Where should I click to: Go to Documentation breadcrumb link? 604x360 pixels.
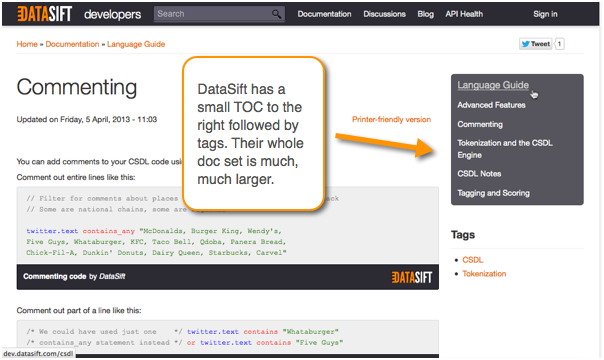point(72,44)
